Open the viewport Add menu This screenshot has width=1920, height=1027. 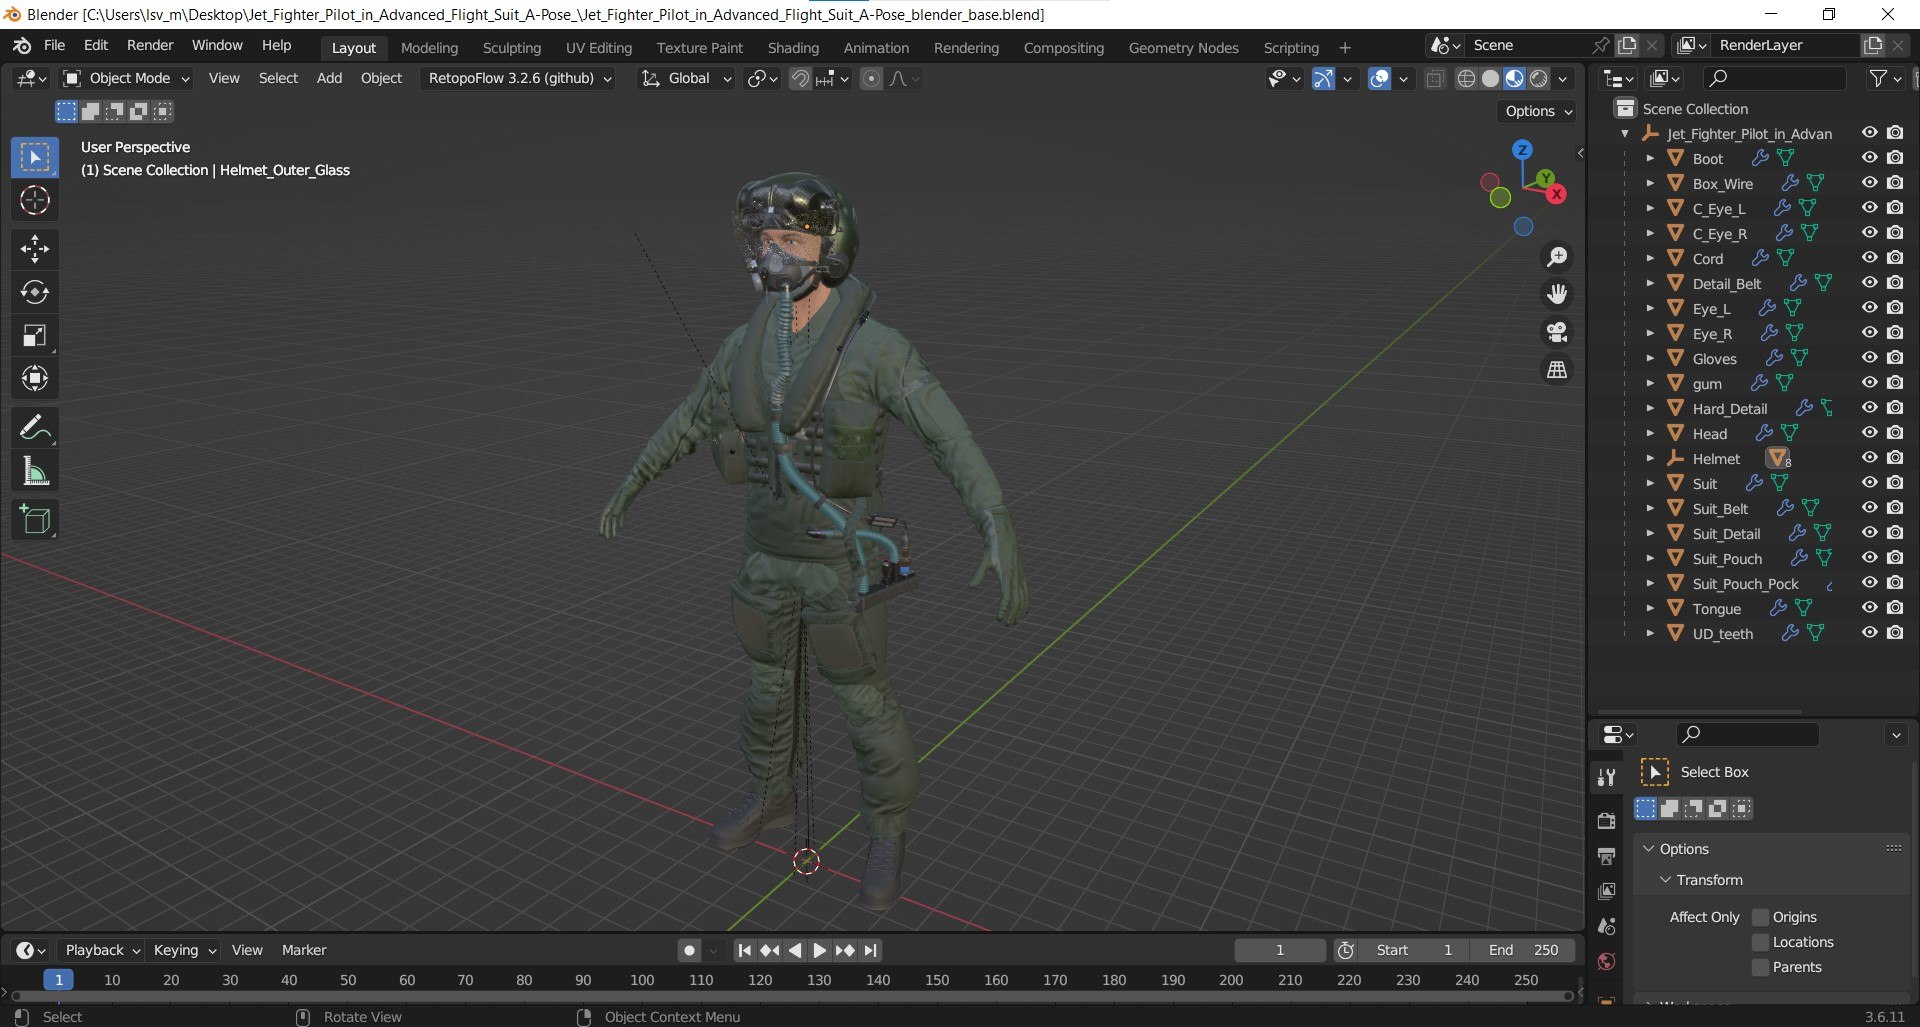pos(329,78)
